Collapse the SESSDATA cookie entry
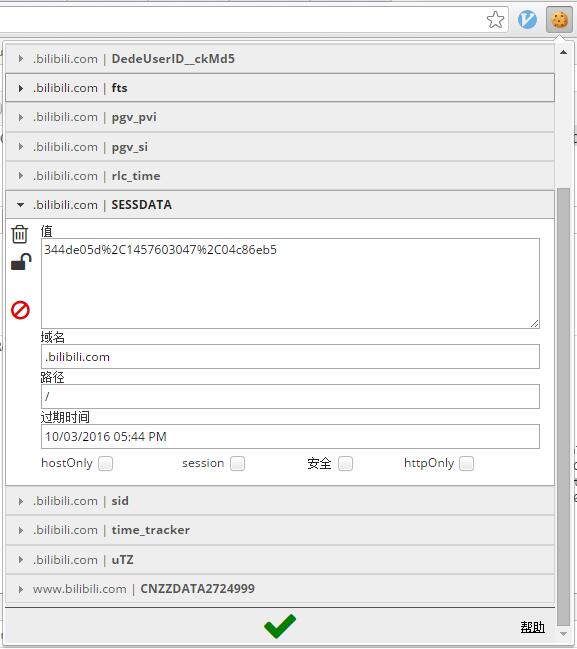This screenshot has width=577, height=649. 280,204
